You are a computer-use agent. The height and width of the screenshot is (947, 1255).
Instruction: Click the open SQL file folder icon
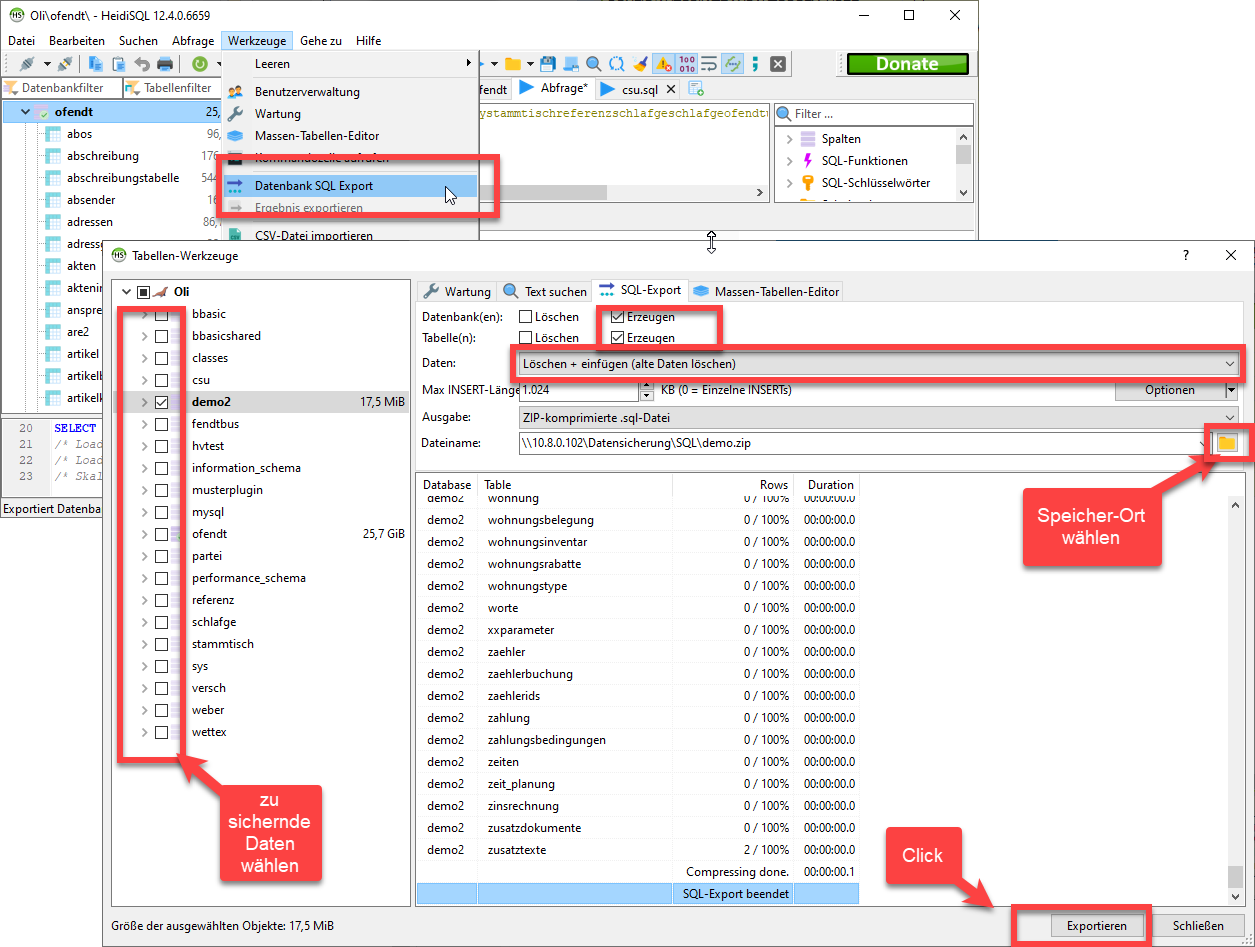pos(512,64)
